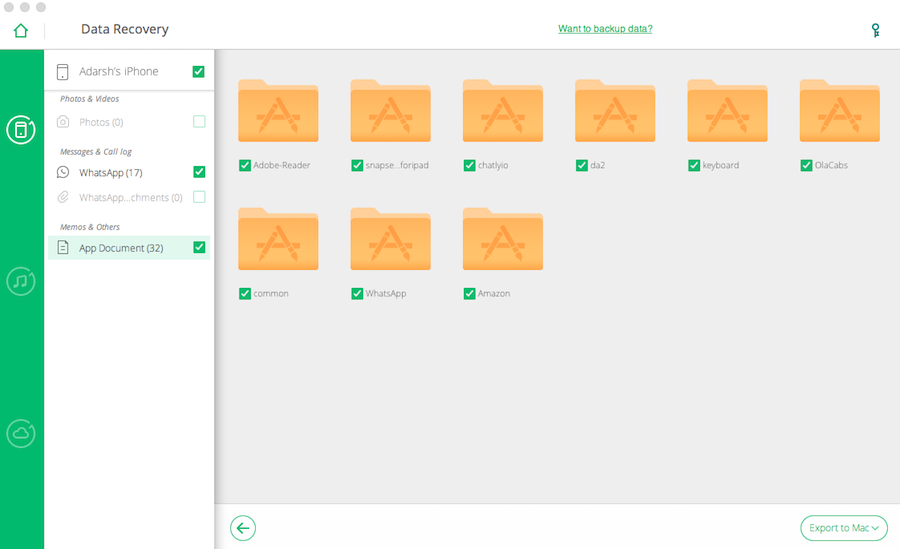Image resolution: width=900 pixels, height=549 pixels.
Task: Enable the Photos (0) checkbox
Action: 199,122
